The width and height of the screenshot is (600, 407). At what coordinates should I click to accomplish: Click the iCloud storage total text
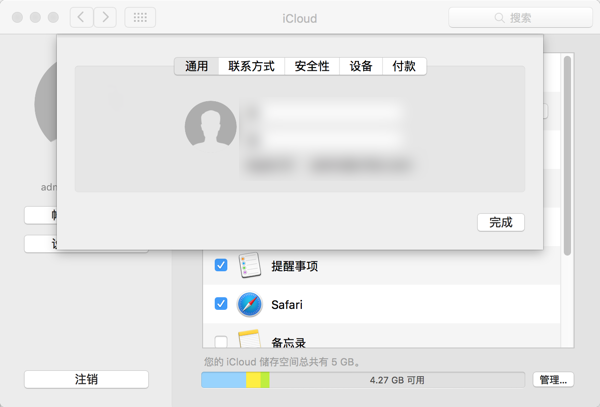point(282,362)
